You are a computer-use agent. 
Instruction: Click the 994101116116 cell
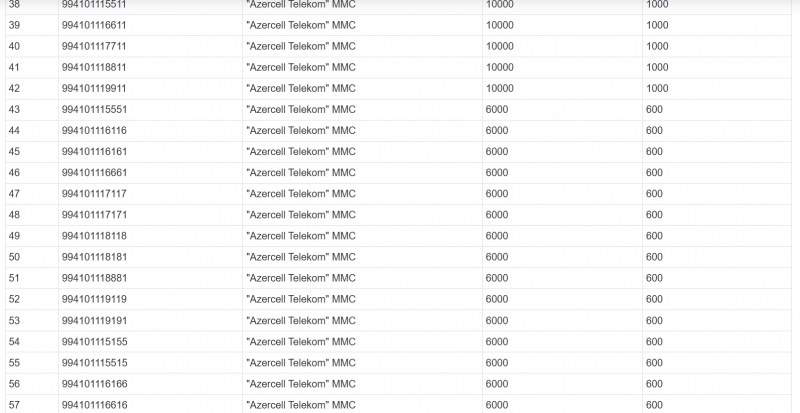tap(94, 130)
